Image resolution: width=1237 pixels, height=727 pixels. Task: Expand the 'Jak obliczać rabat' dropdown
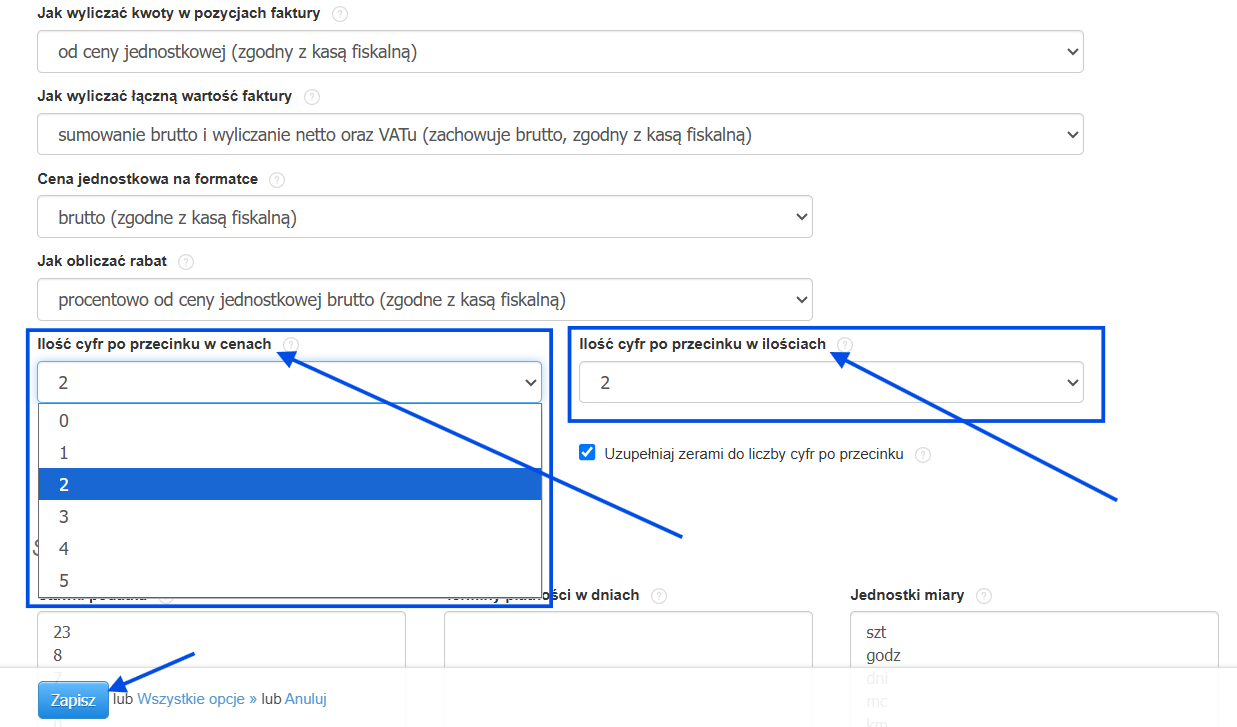[425, 300]
